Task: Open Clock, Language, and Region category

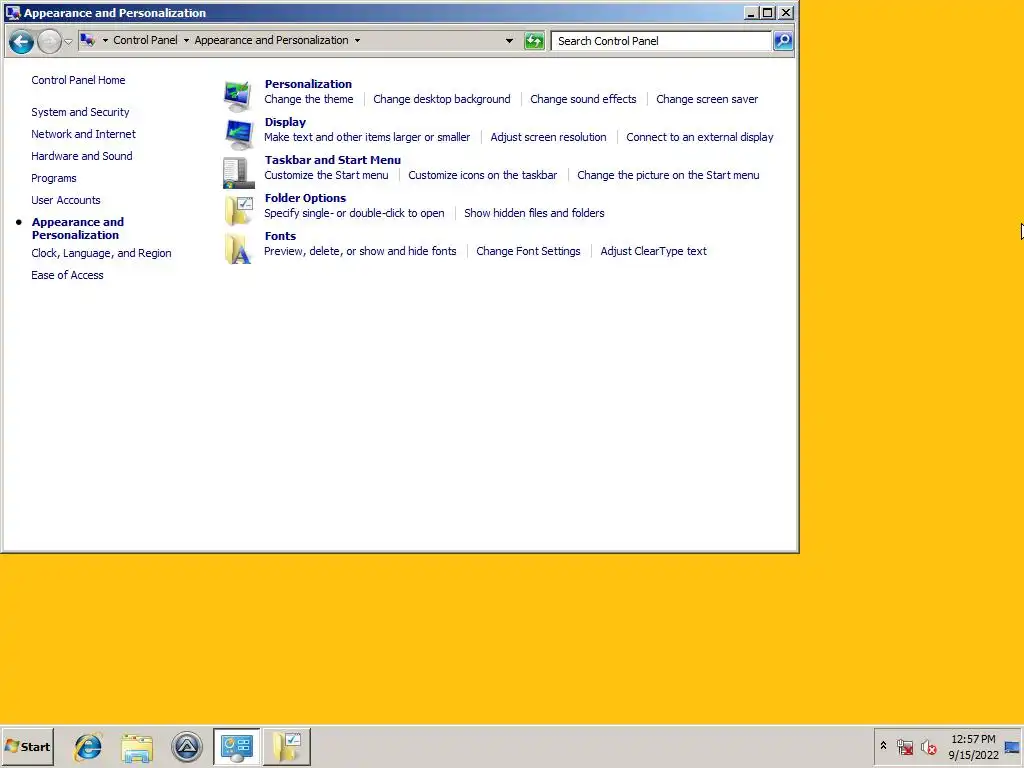Action: (101, 253)
